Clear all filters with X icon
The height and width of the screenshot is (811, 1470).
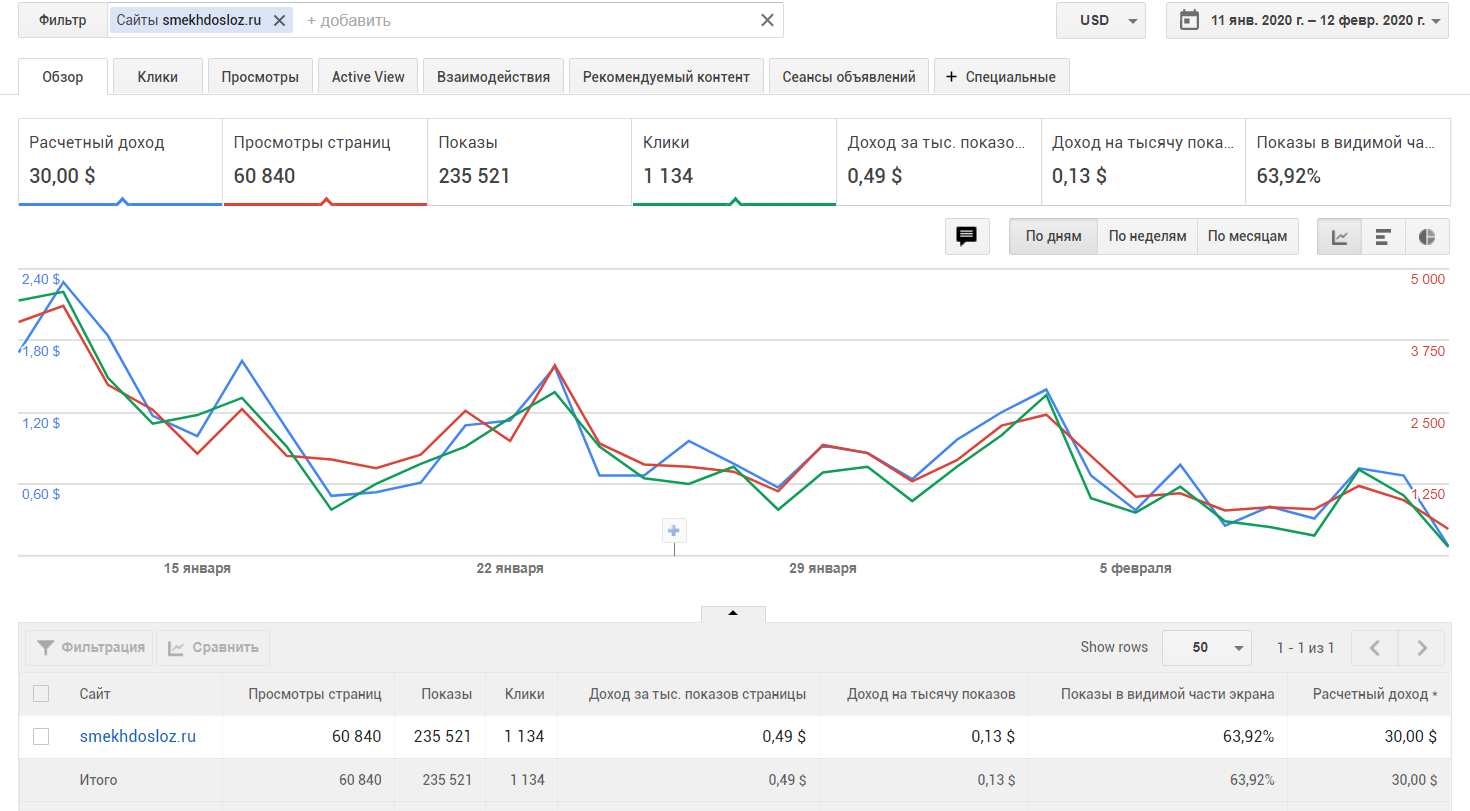tap(767, 20)
